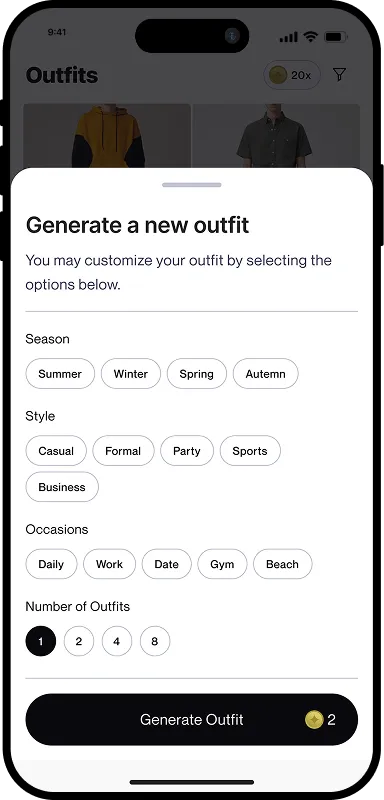Select the Autemn season chip
The width and height of the screenshot is (384, 800).
click(x=266, y=373)
